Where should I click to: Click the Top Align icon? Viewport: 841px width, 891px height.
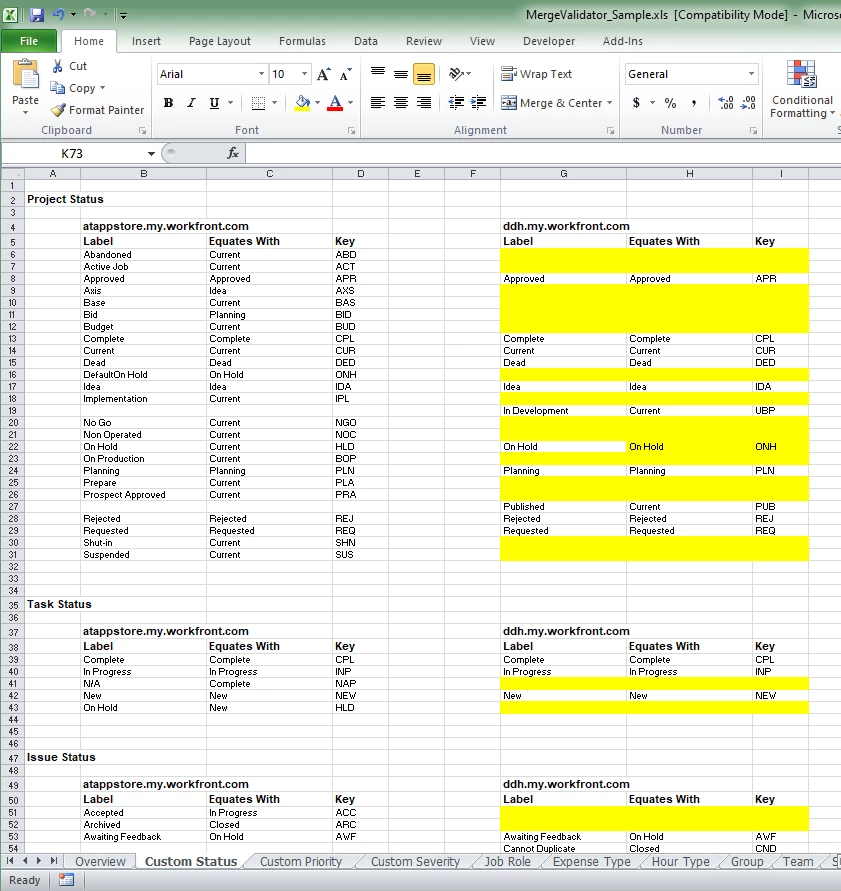pyautogui.click(x=378, y=74)
